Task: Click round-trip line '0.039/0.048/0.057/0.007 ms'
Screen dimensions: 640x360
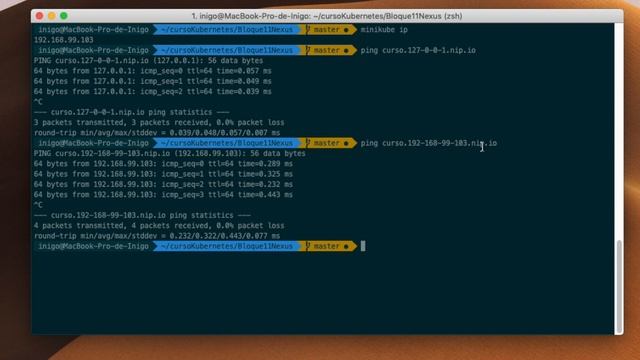Action: click(x=157, y=133)
